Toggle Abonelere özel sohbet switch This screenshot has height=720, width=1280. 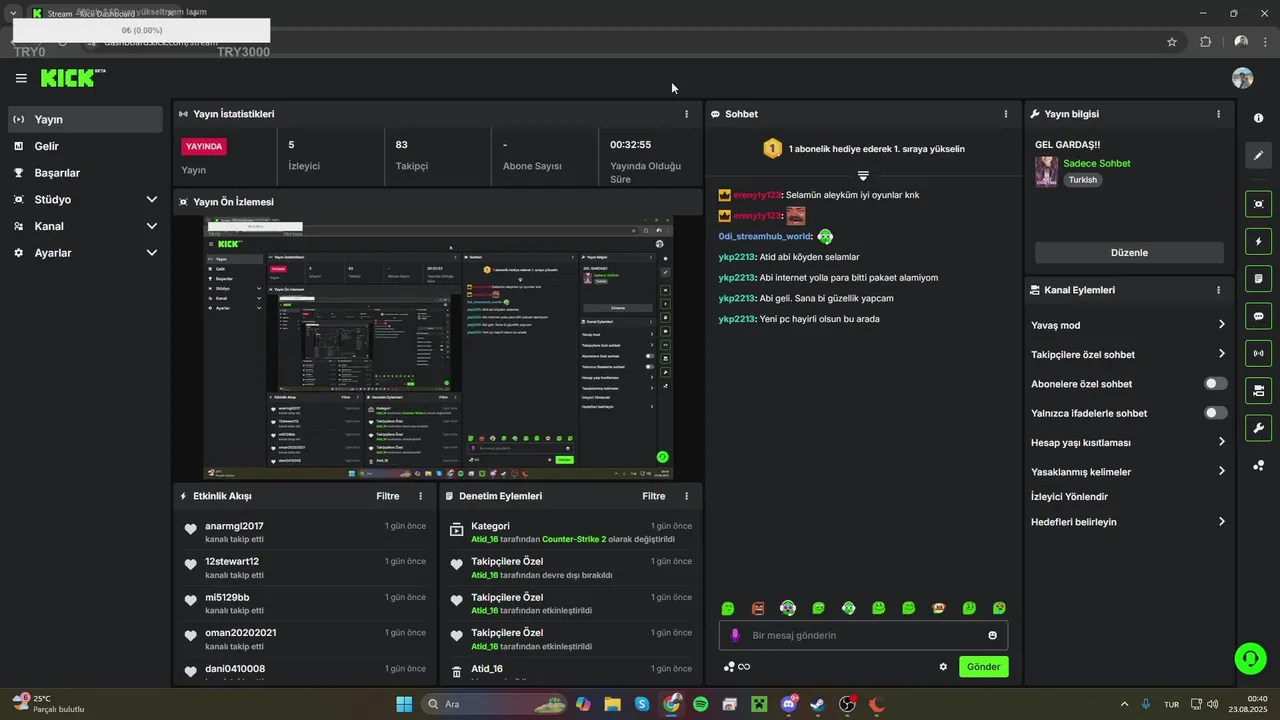(1216, 384)
